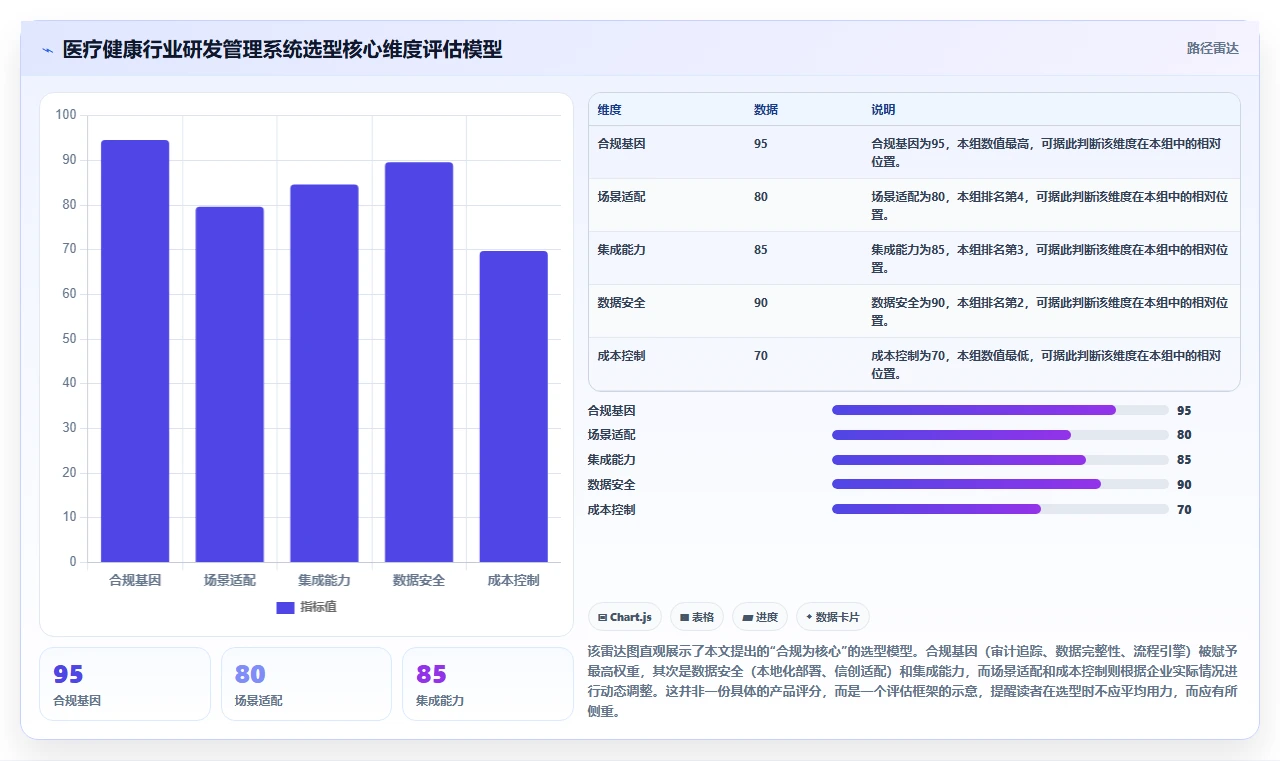Click the 成本控制 progress bar showing 70
Image resolution: width=1280 pixels, height=761 pixels.
point(1000,510)
